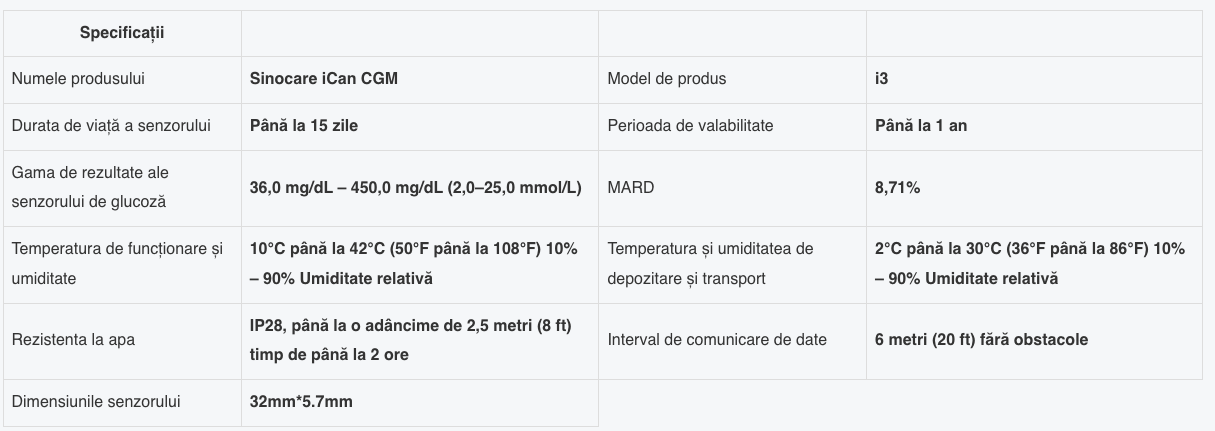1215x431 pixels.
Task: Select the Până la 1 an value
Action: 920,125
